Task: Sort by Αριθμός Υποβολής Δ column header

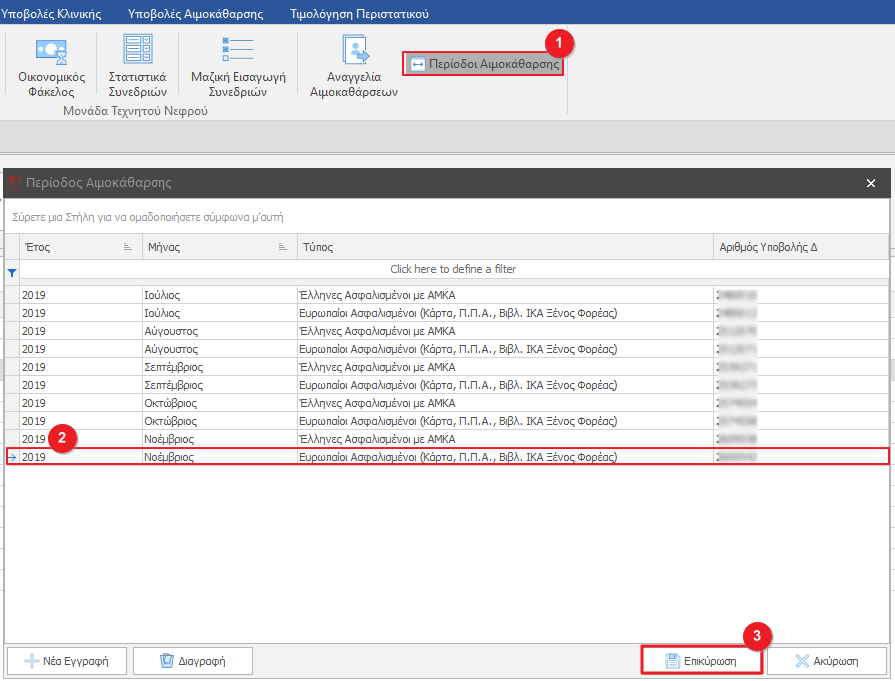Action: click(770, 247)
